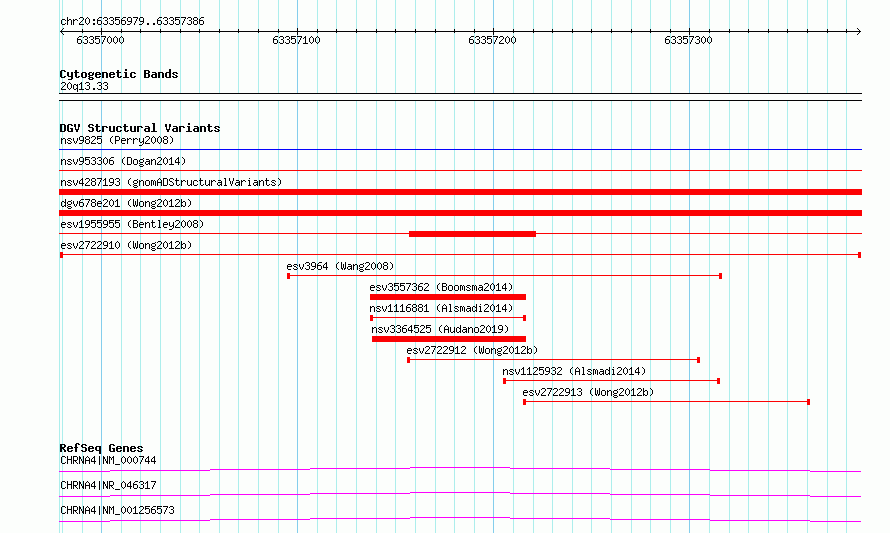Click the thick red dgv678e201 bar
This screenshot has width=890, height=533.
pos(460,213)
